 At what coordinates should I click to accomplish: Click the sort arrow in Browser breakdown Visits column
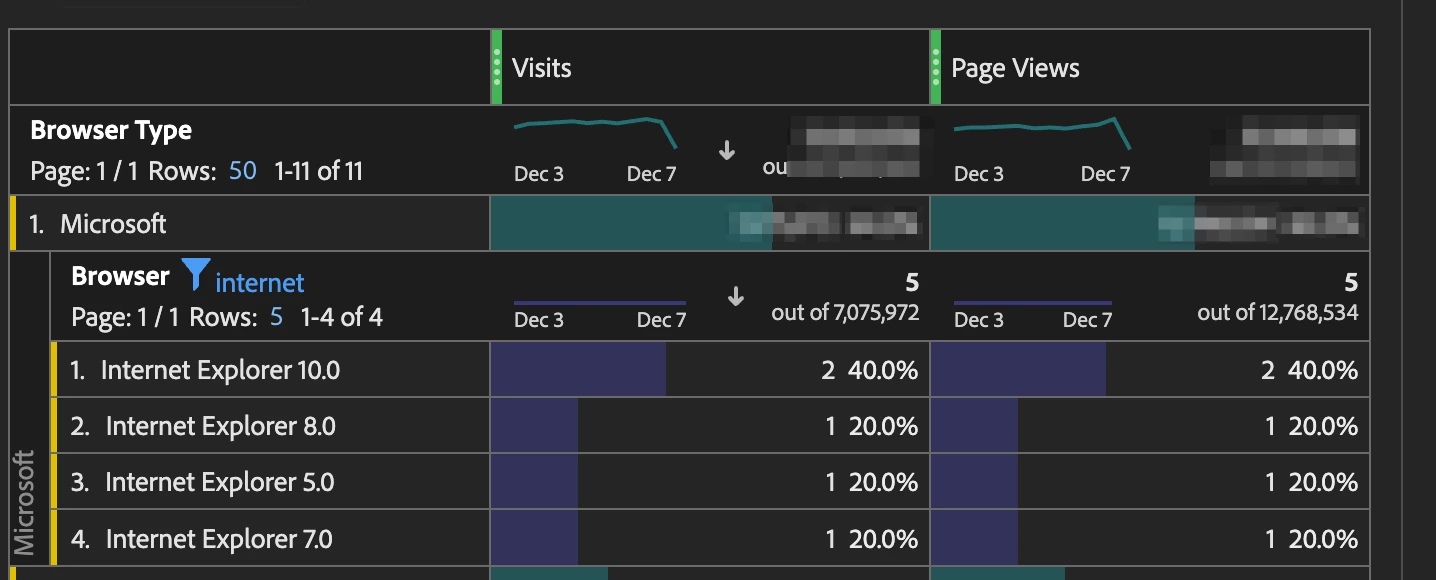(736, 297)
